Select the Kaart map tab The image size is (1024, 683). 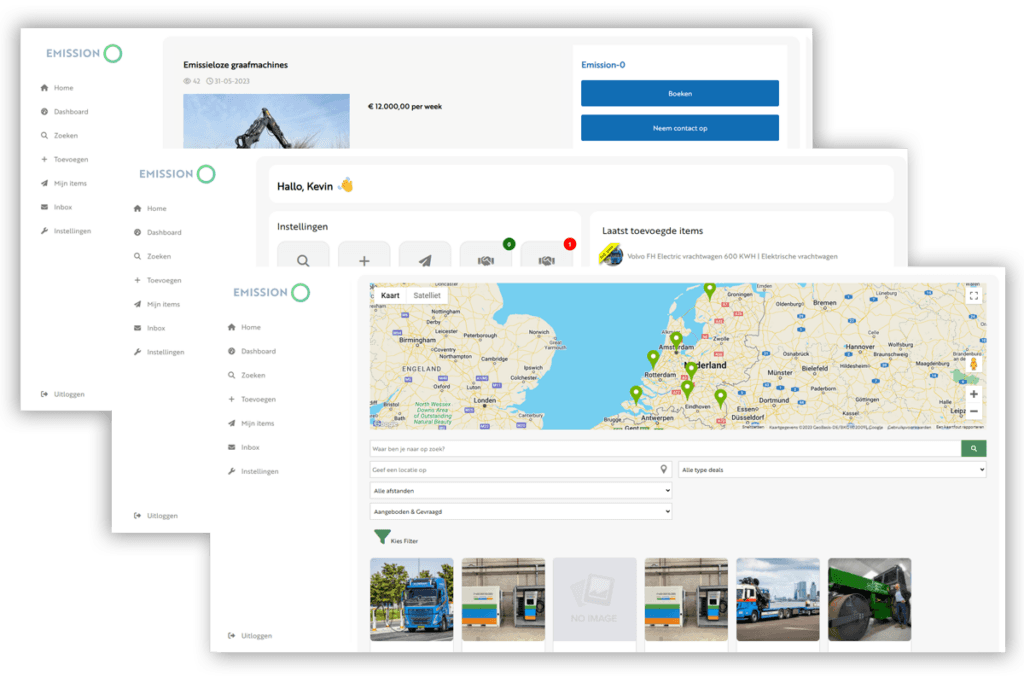click(x=390, y=296)
